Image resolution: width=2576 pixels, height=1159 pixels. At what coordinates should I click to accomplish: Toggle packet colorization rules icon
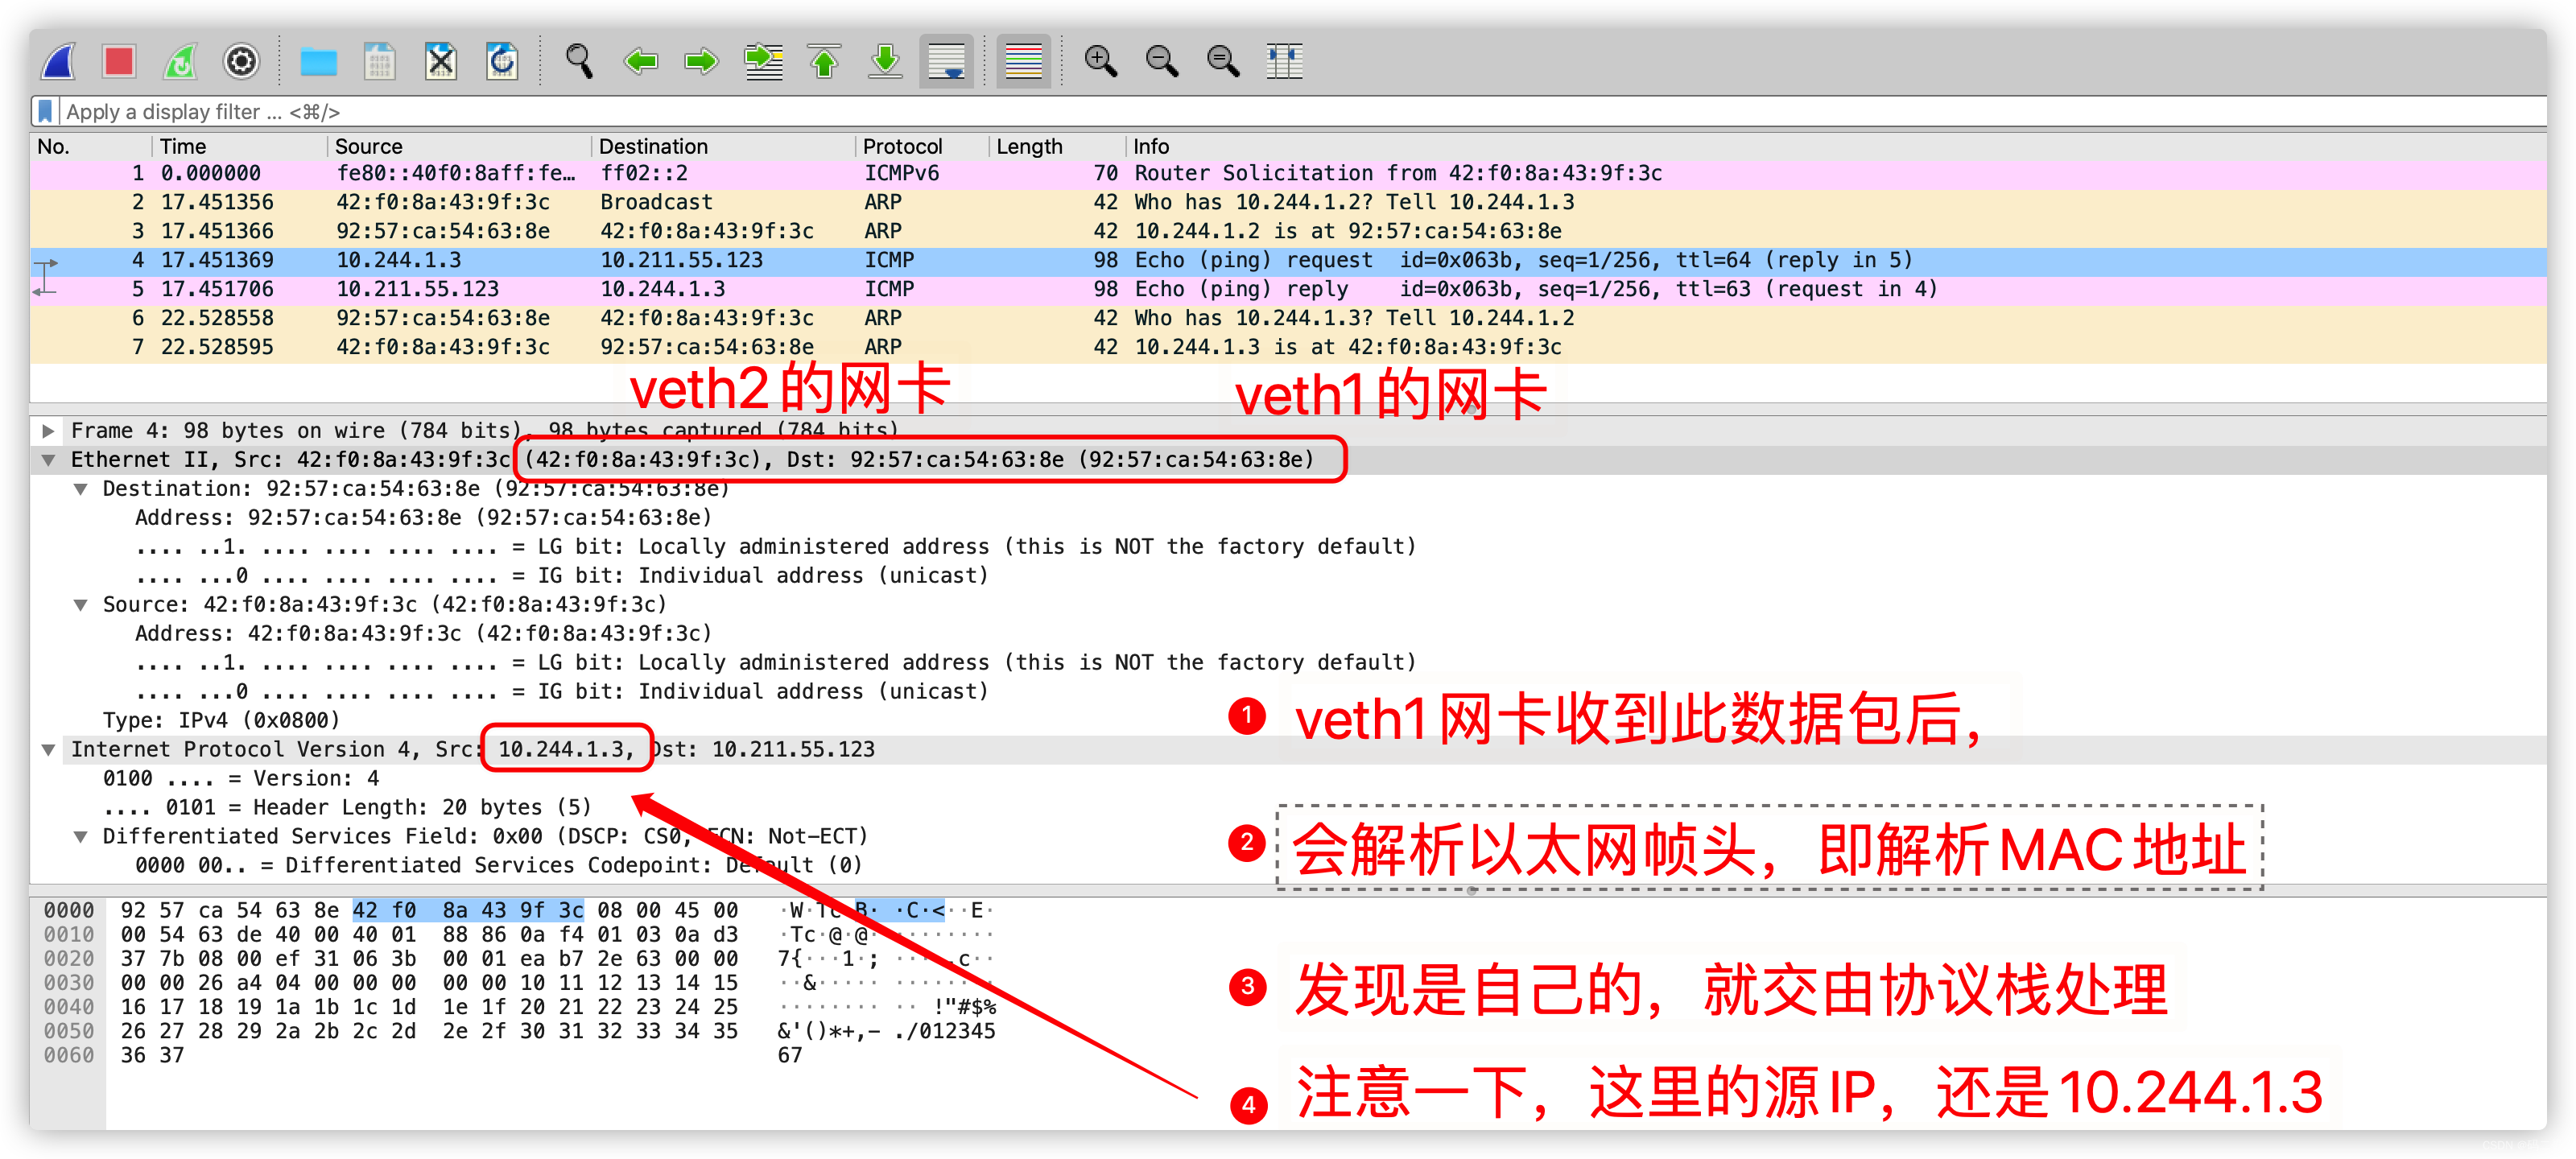[x=1023, y=61]
